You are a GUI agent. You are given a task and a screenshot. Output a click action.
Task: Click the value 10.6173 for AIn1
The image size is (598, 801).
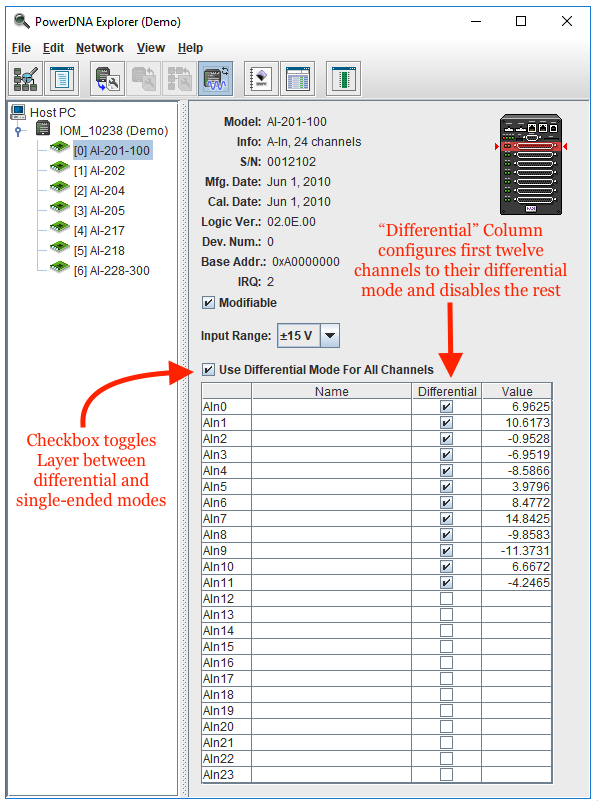528,422
